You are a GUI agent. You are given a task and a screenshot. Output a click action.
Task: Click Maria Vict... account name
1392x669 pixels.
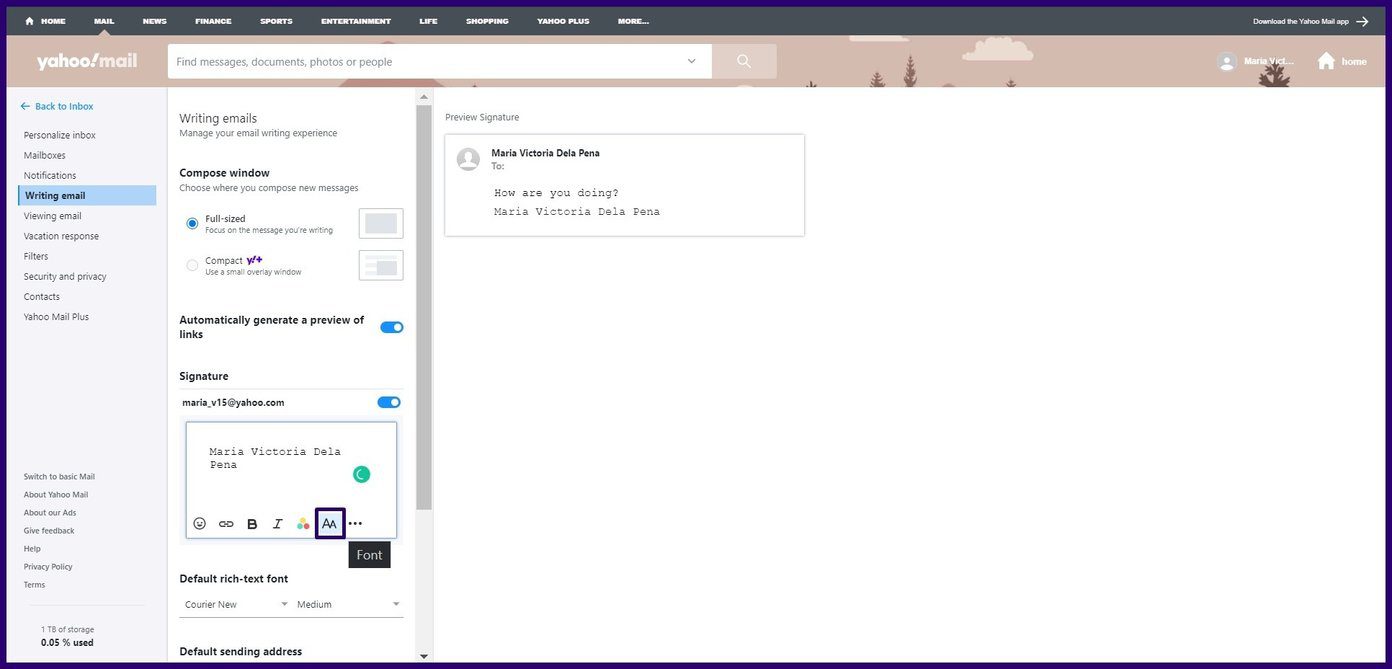click(x=1269, y=61)
